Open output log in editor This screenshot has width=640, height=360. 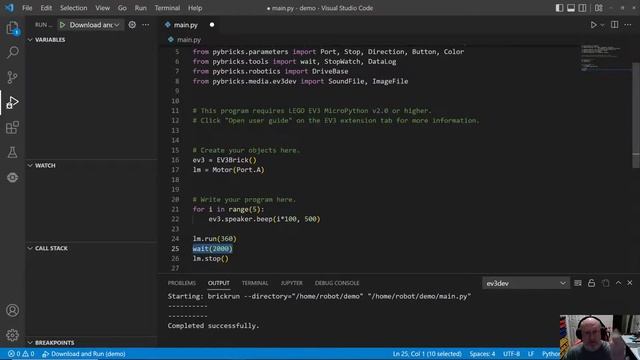[x=605, y=283]
